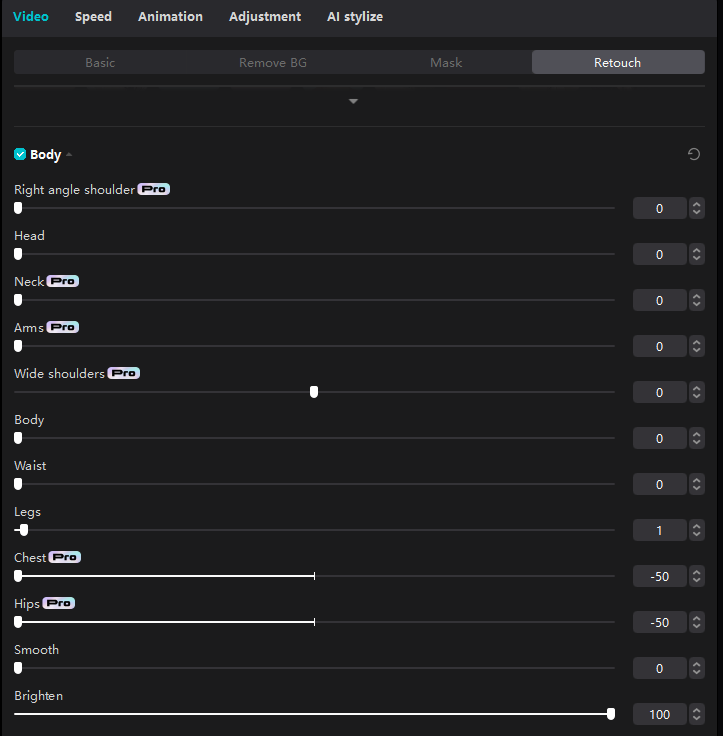The image size is (723, 736).
Task: Click the Legs slider handle
Action: 24,530
